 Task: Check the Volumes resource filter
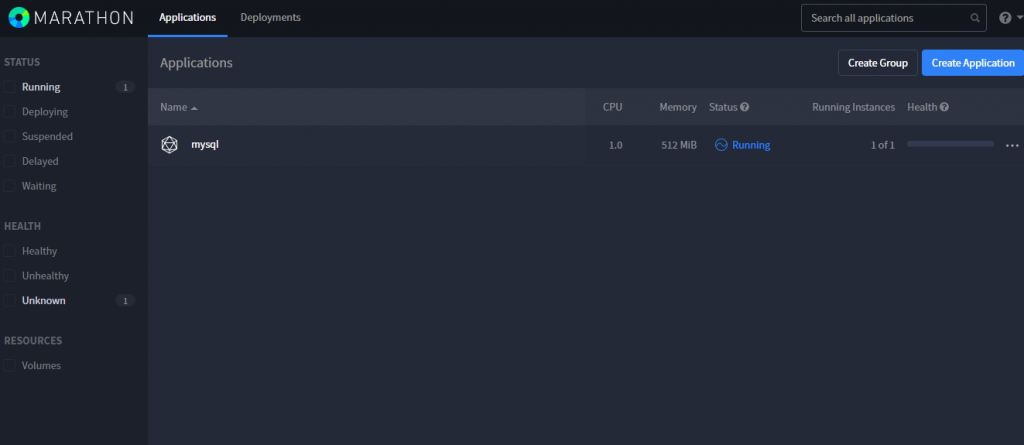(9, 365)
